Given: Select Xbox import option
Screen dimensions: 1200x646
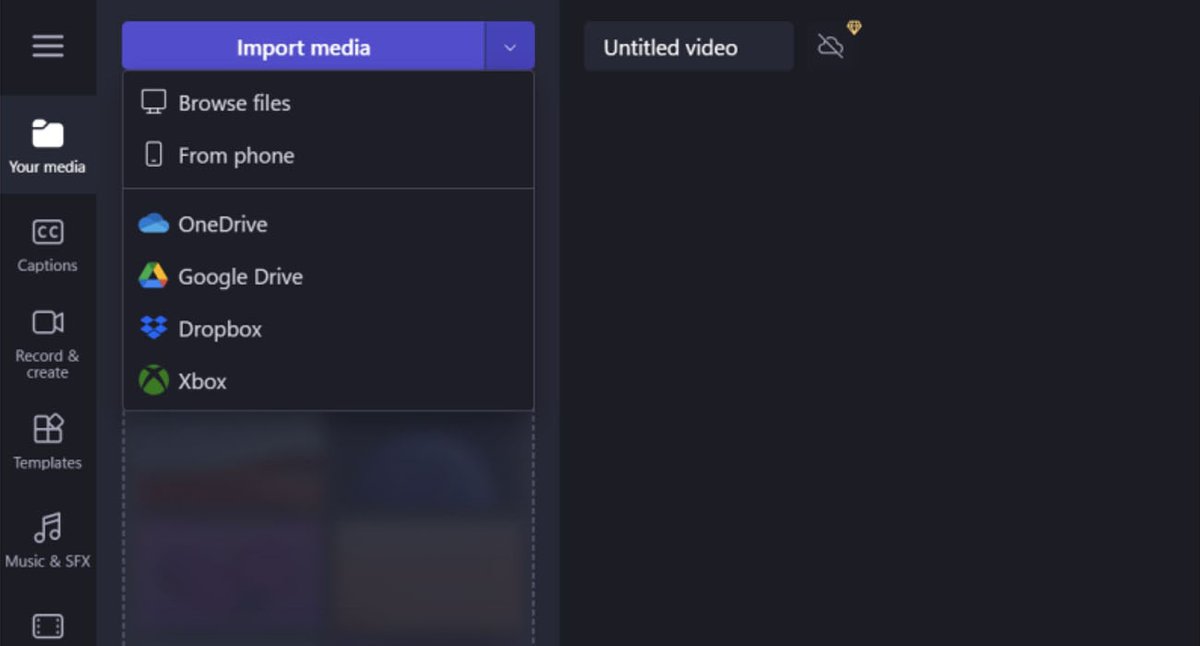Looking at the screenshot, I should pyautogui.click(x=328, y=381).
